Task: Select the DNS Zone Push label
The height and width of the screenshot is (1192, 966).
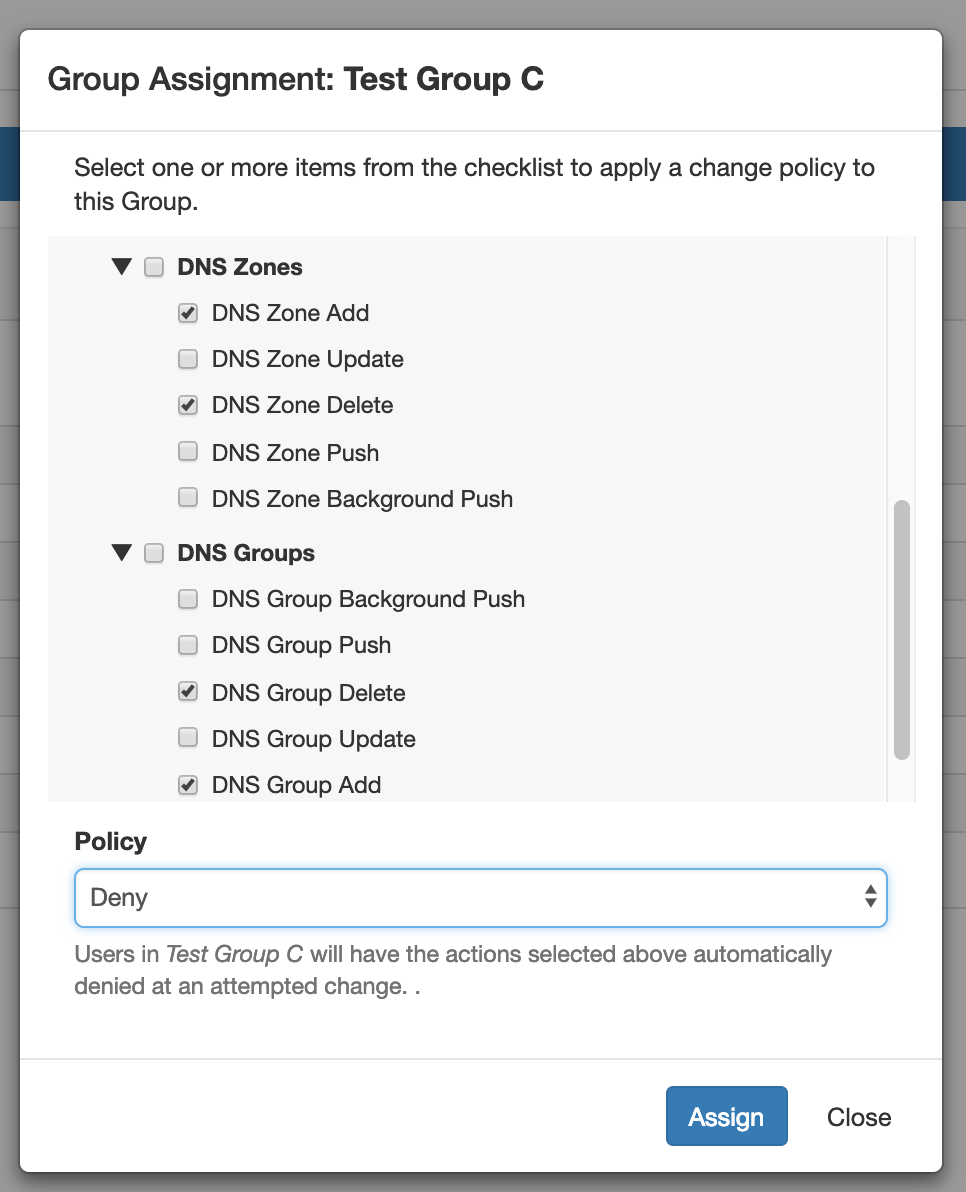Action: [x=295, y=453]
